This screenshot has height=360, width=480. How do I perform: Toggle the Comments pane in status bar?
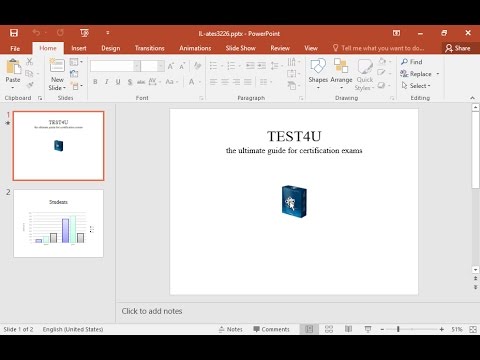(271, 329)
